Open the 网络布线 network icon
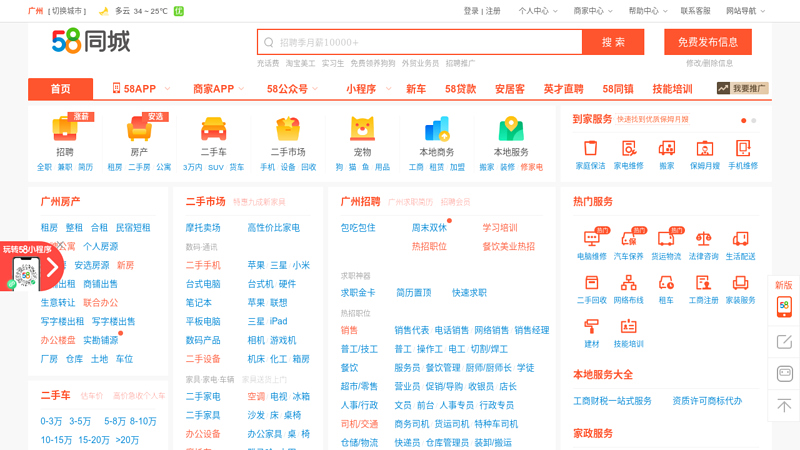 629,282
